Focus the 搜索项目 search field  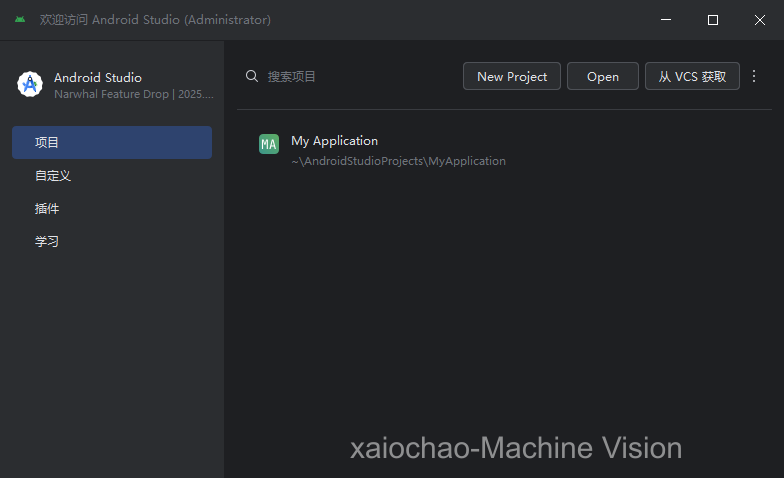350,76
